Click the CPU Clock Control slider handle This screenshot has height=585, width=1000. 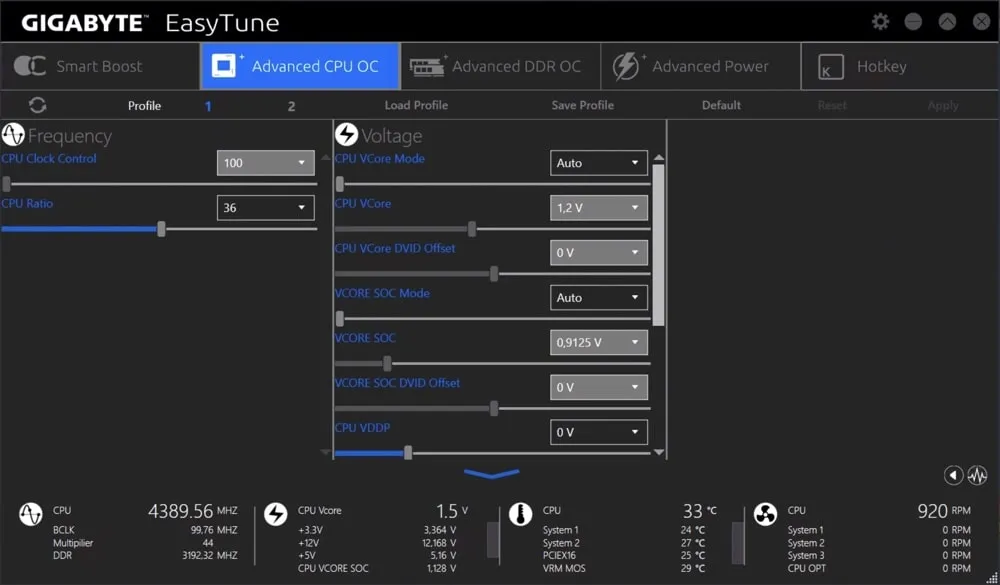coord(6,184)
